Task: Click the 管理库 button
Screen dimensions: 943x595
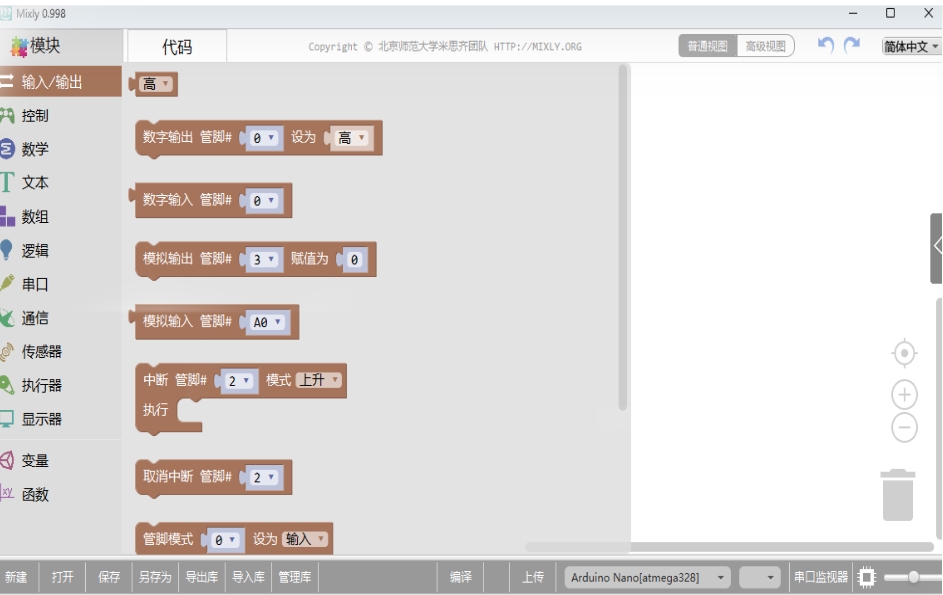Action: [x=295, y=577]
